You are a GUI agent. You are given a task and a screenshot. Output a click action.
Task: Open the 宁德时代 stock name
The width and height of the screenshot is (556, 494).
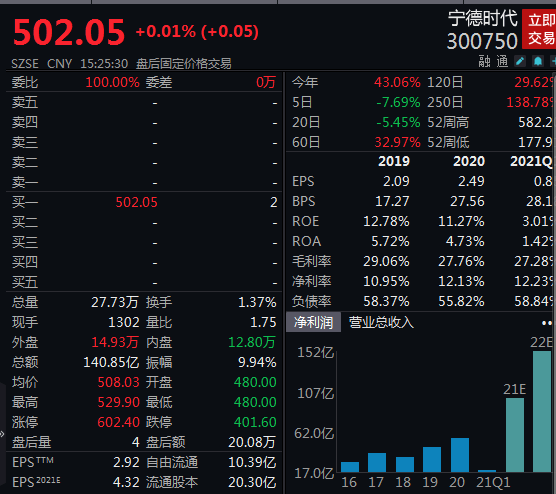482,18
